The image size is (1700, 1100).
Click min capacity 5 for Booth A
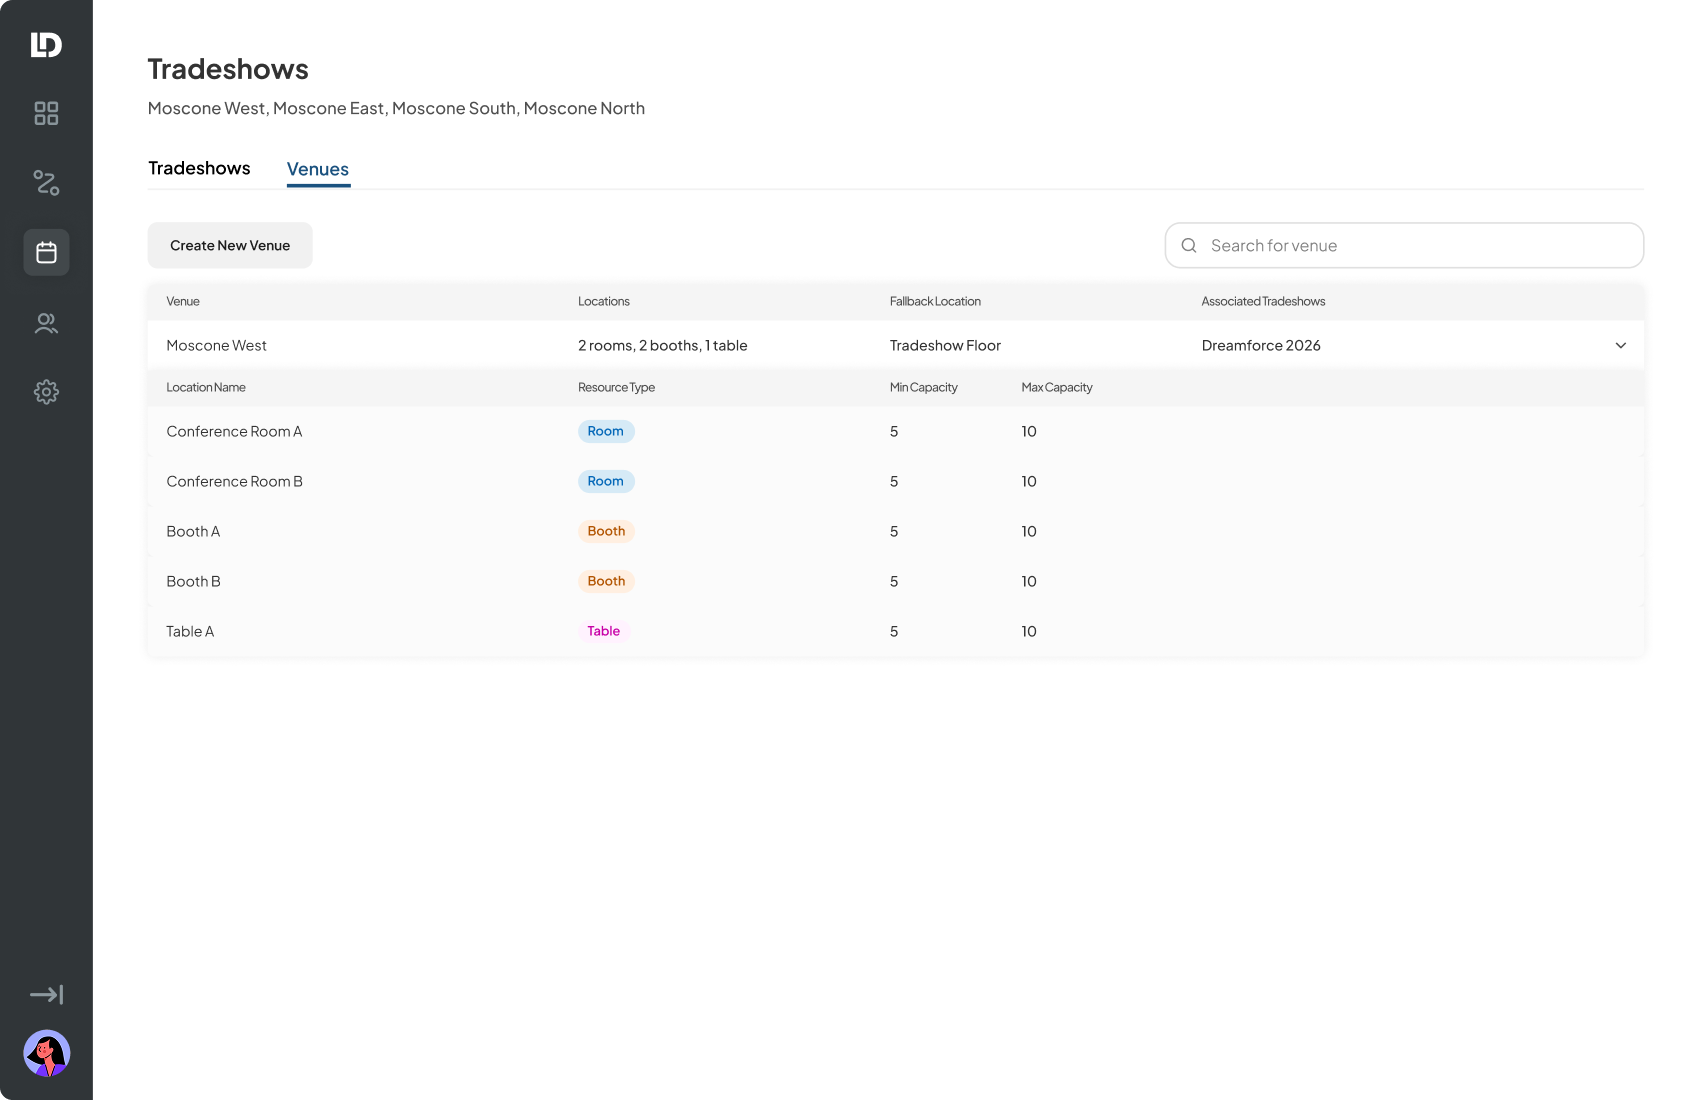(894, 531)
